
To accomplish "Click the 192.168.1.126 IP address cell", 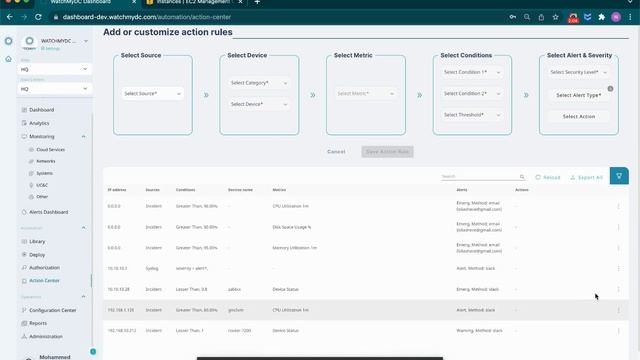I will (x=121, y=310).
